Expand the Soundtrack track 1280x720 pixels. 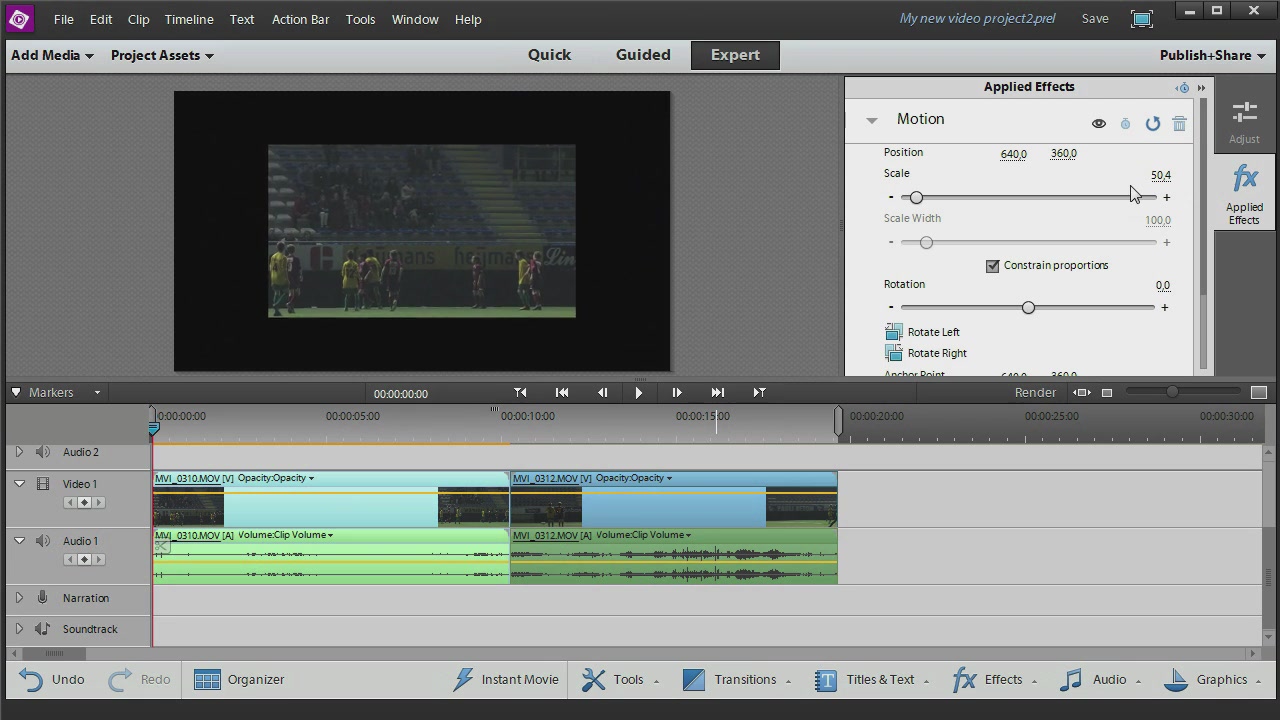(x=18, y=629)
